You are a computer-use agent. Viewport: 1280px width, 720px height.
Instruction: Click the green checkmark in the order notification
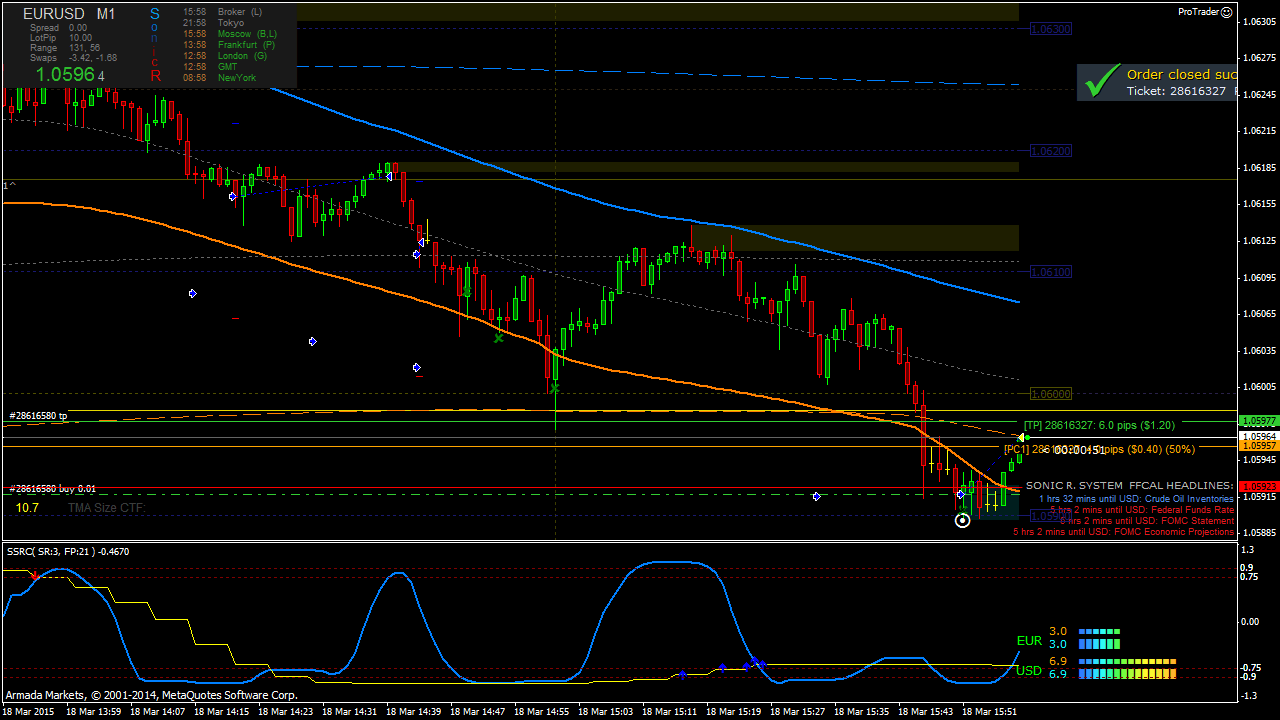(1102, 81)
